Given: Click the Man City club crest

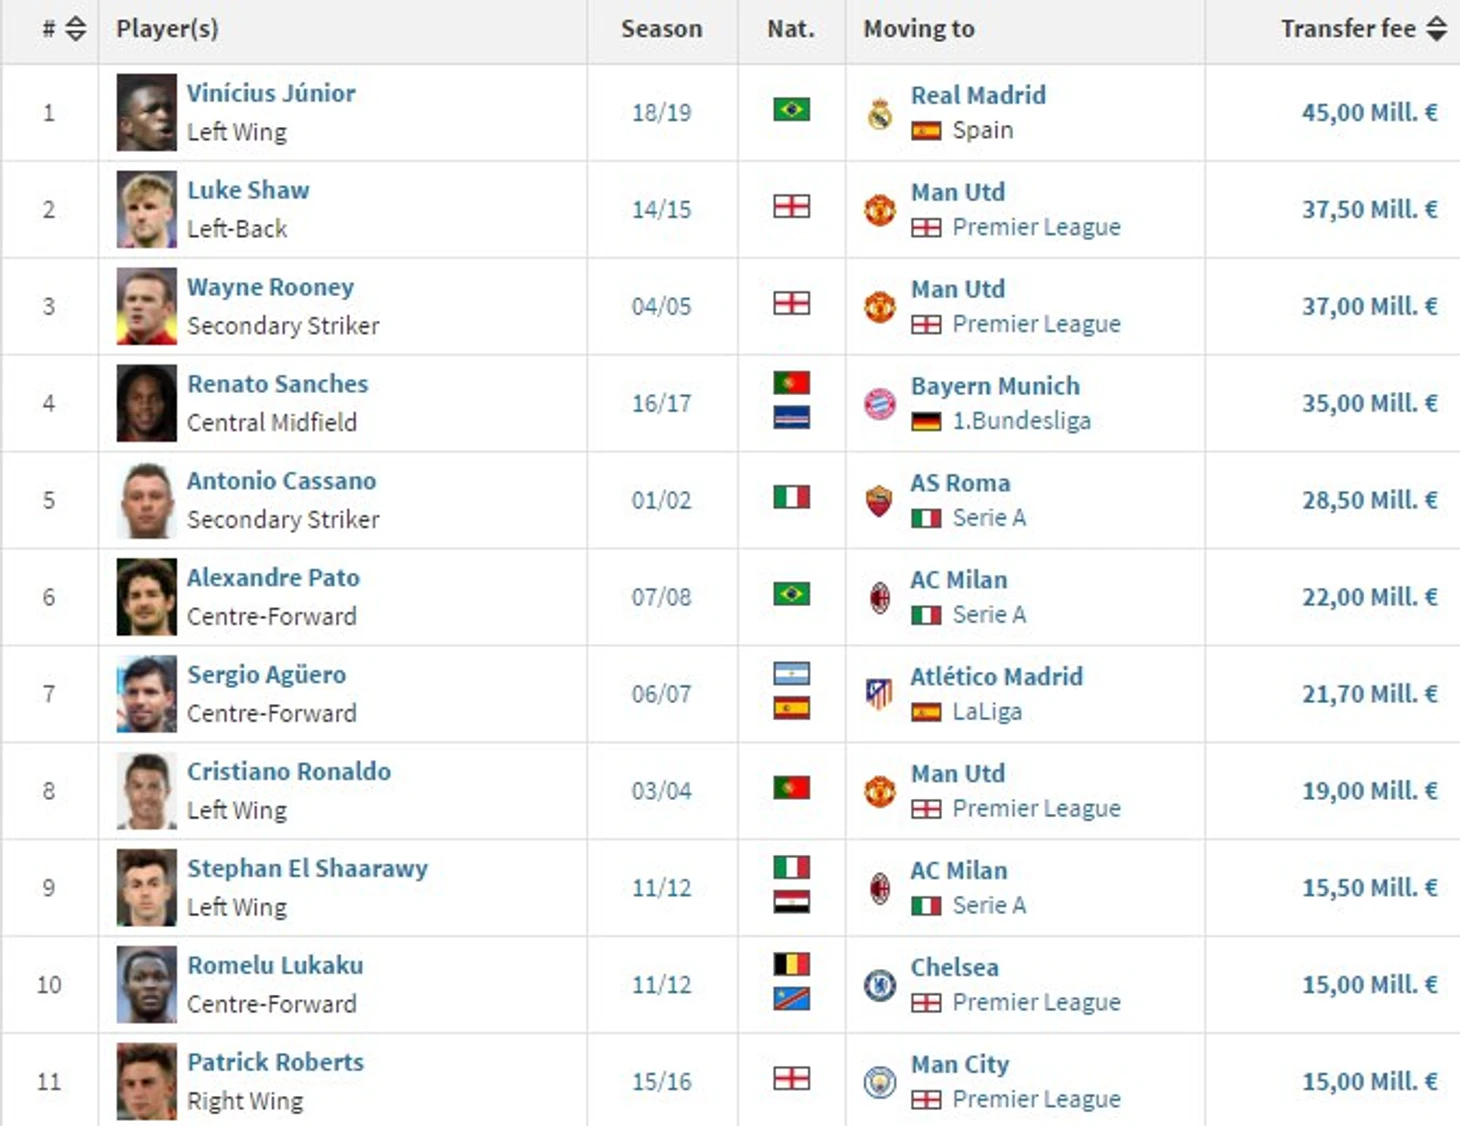Looking at the screenshot, I should (879, 1082).
